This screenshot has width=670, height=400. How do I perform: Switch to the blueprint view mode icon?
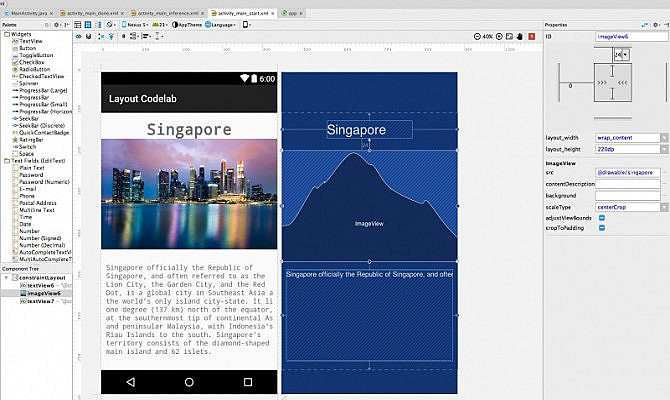88,25
